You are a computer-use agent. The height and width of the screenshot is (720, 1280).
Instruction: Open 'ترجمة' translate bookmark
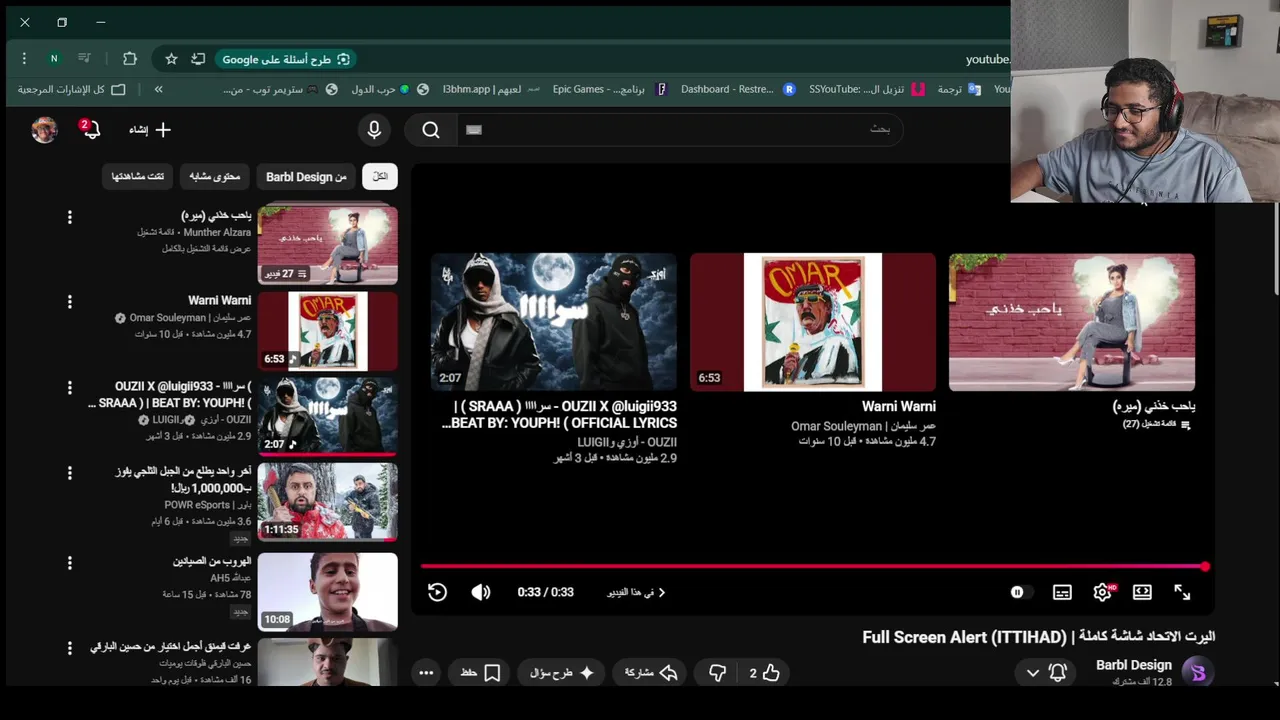959,89
